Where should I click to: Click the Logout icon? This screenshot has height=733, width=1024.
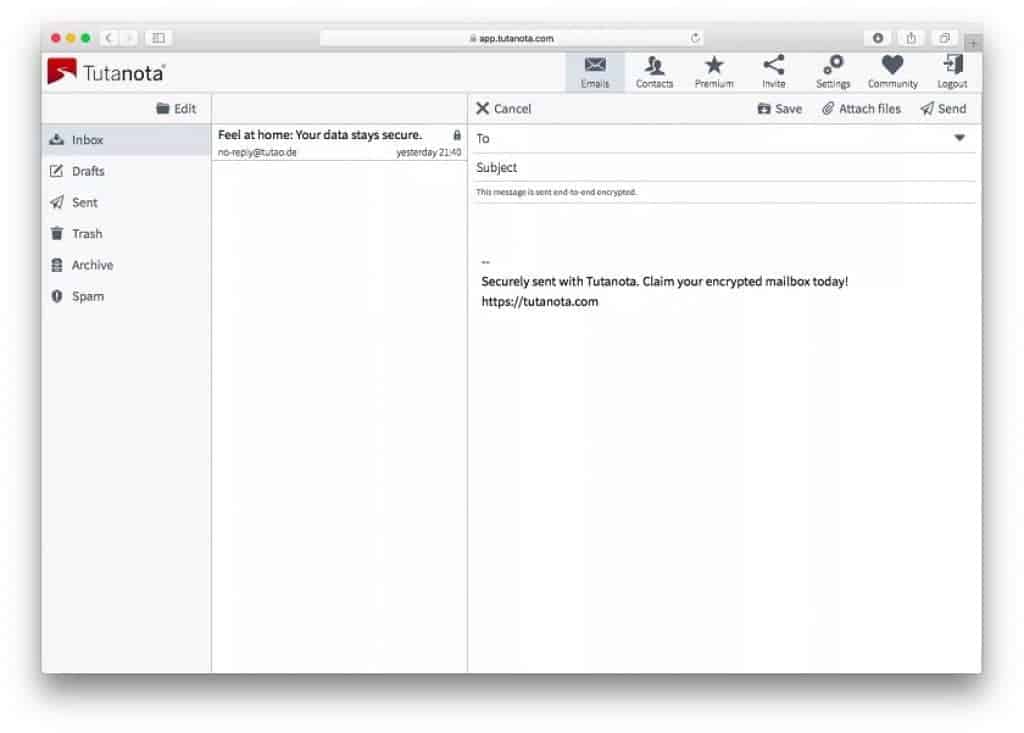(x=952, y=66)
